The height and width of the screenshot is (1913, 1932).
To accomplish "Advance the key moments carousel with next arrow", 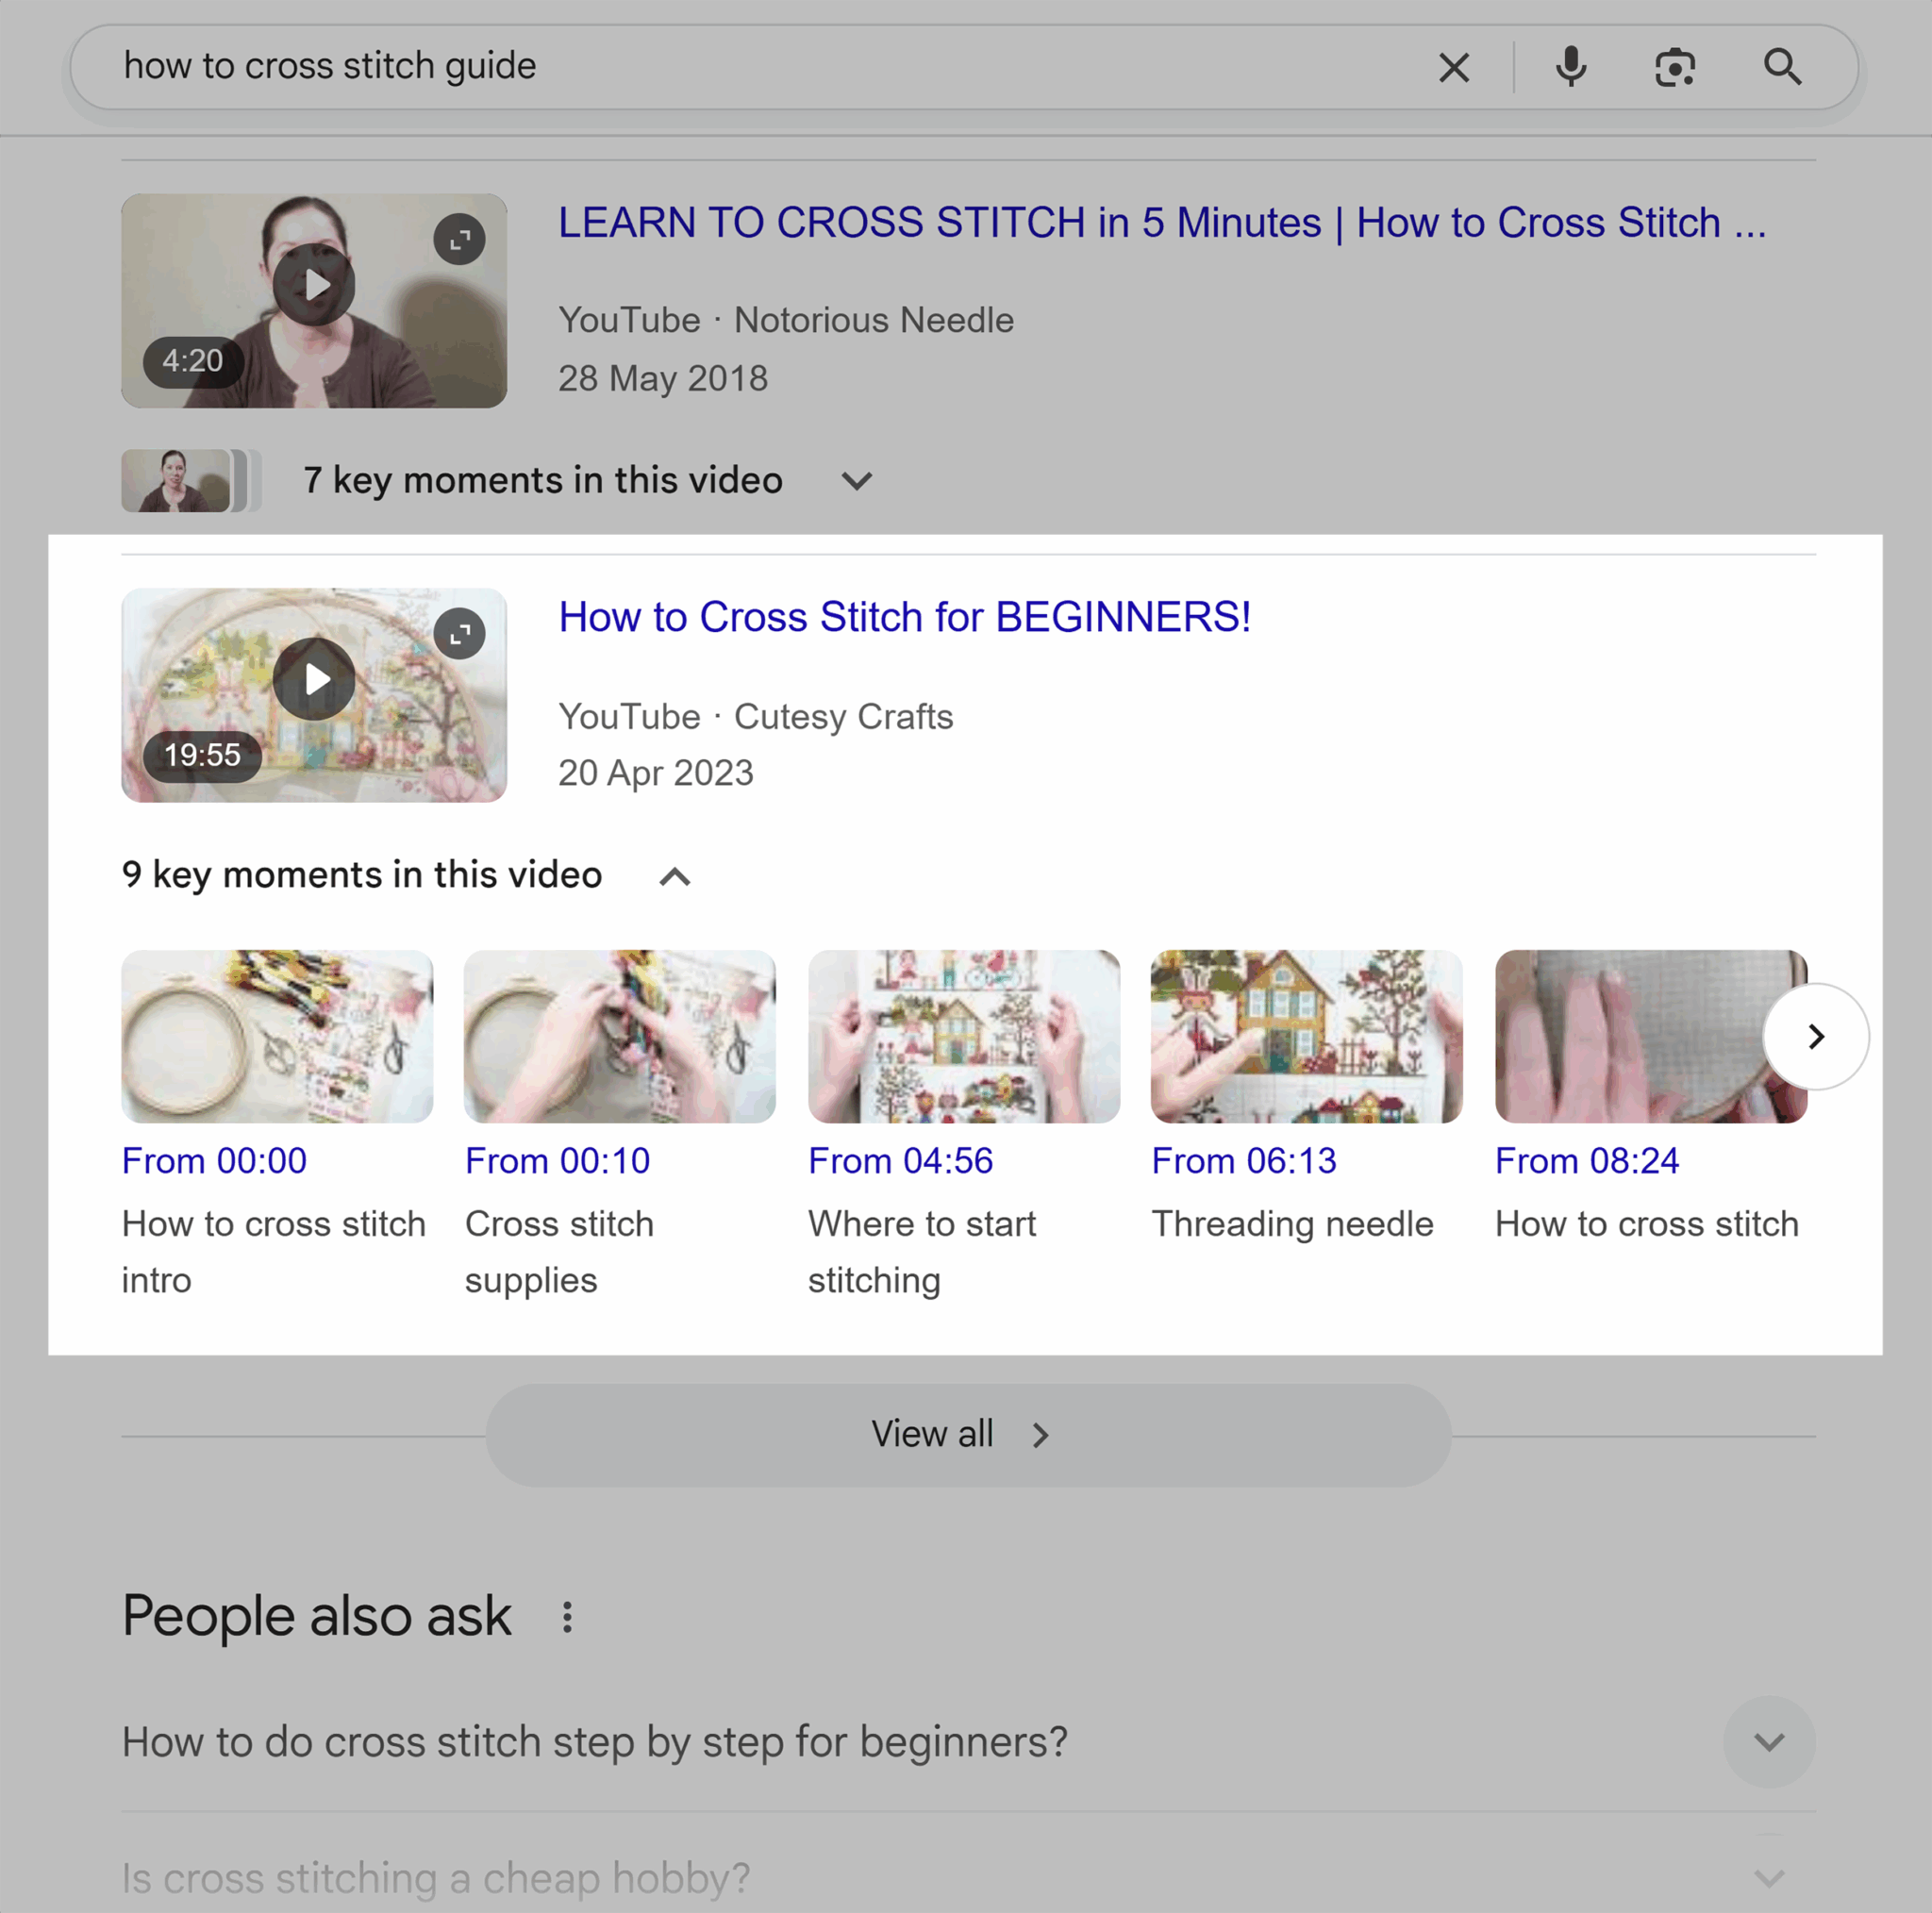I will [1816, 1037].
